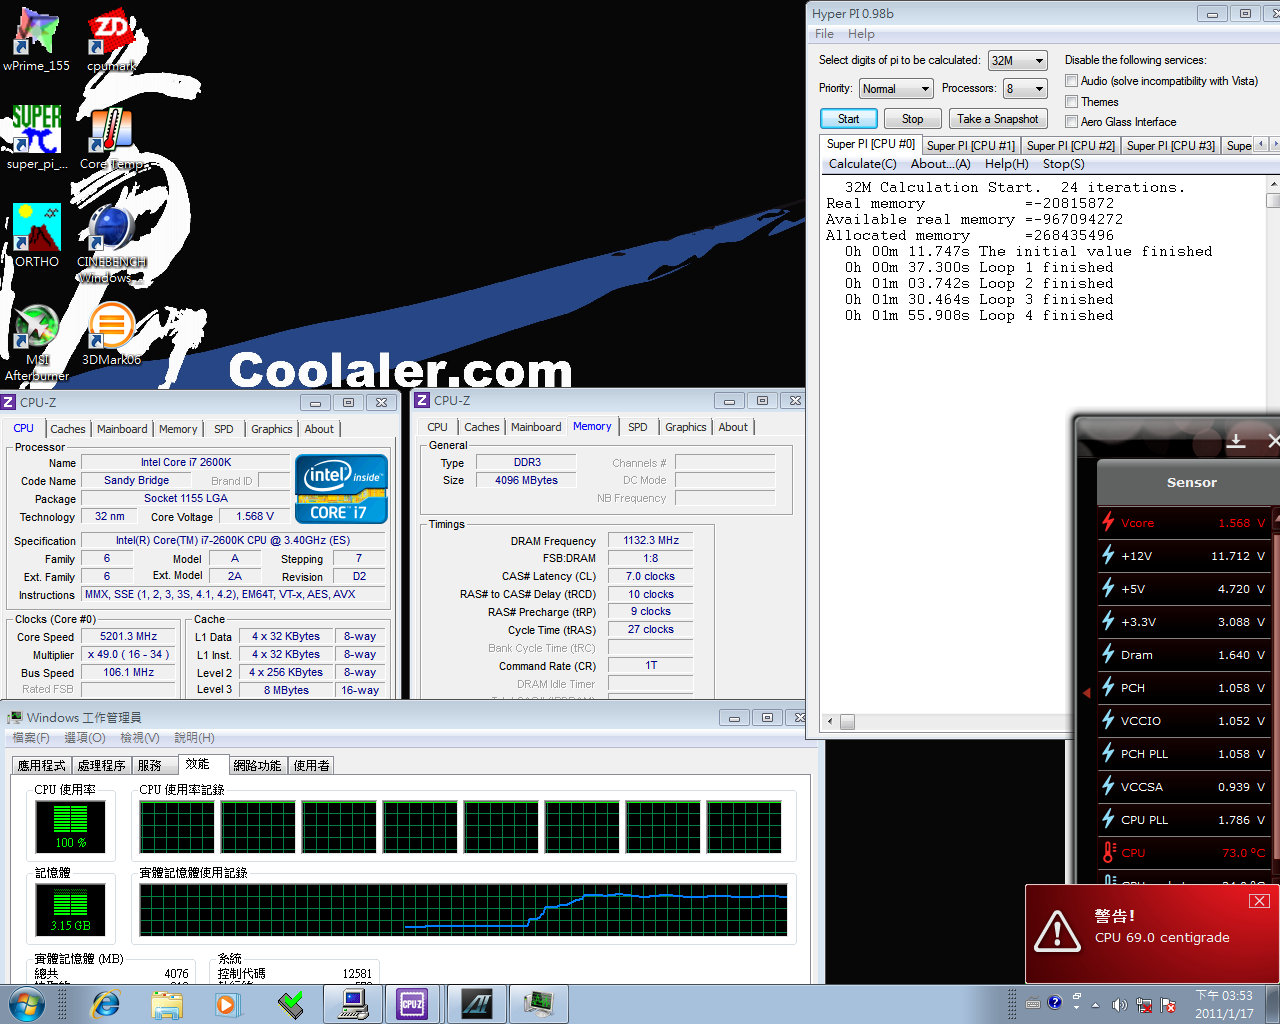The image size is (1280, 1024).
Task: Open the Windows Start menu orb
Action: point(27,1004)
